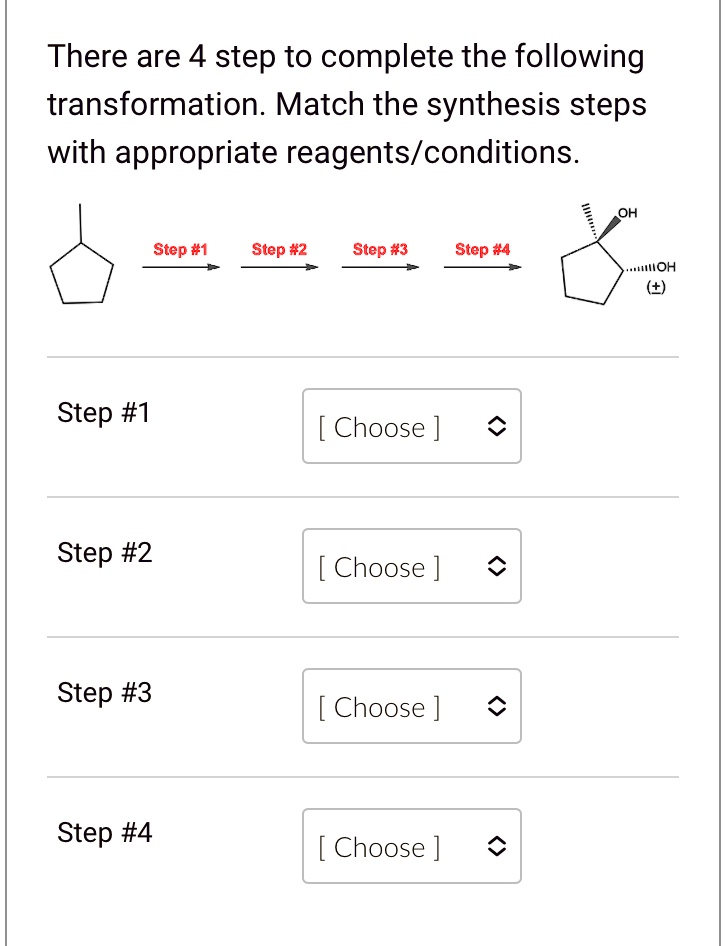Click the question prompt text
Viewport: 725px width, 946px height.
tap(347, 104)
